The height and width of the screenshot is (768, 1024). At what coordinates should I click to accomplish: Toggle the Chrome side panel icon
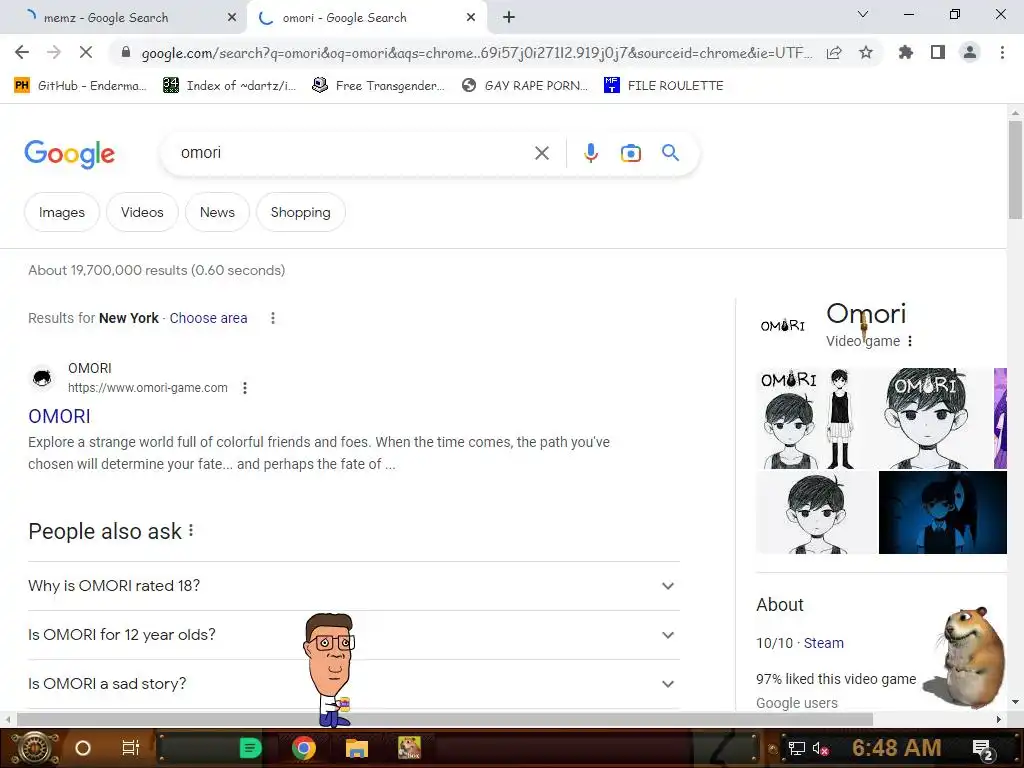(x=938, y=52)
